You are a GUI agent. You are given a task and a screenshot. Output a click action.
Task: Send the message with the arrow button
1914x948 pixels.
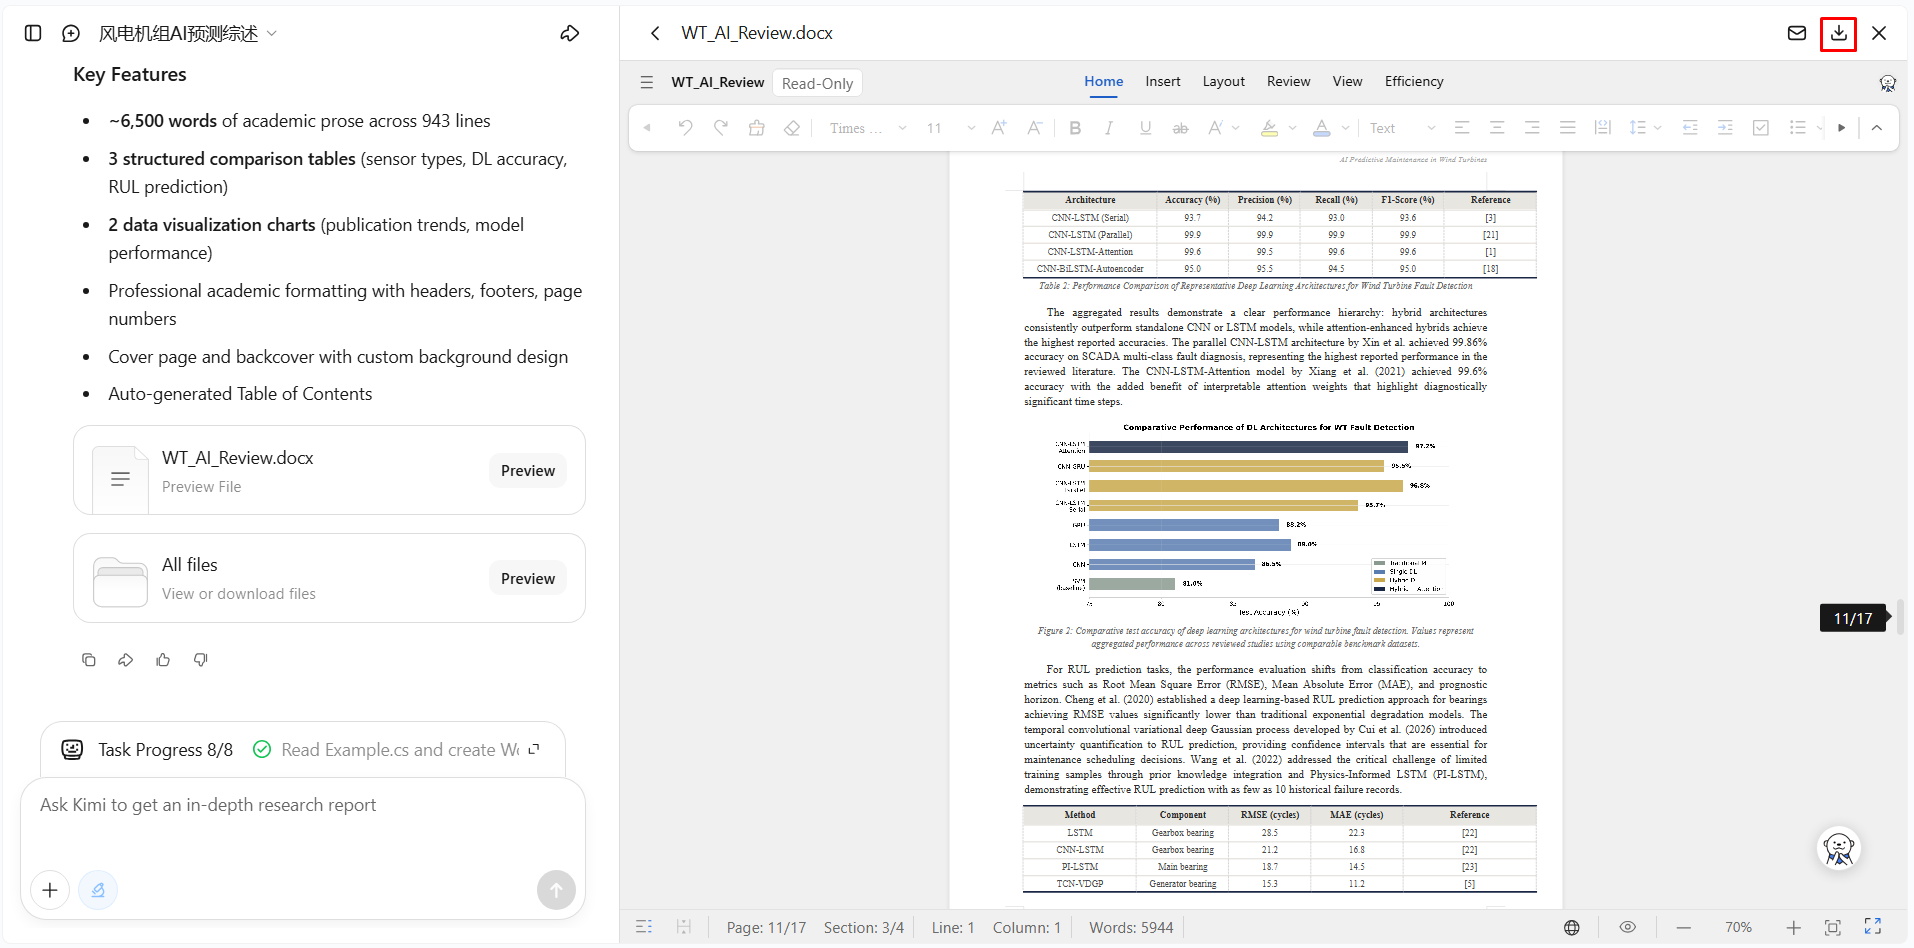tap(556, 890)
